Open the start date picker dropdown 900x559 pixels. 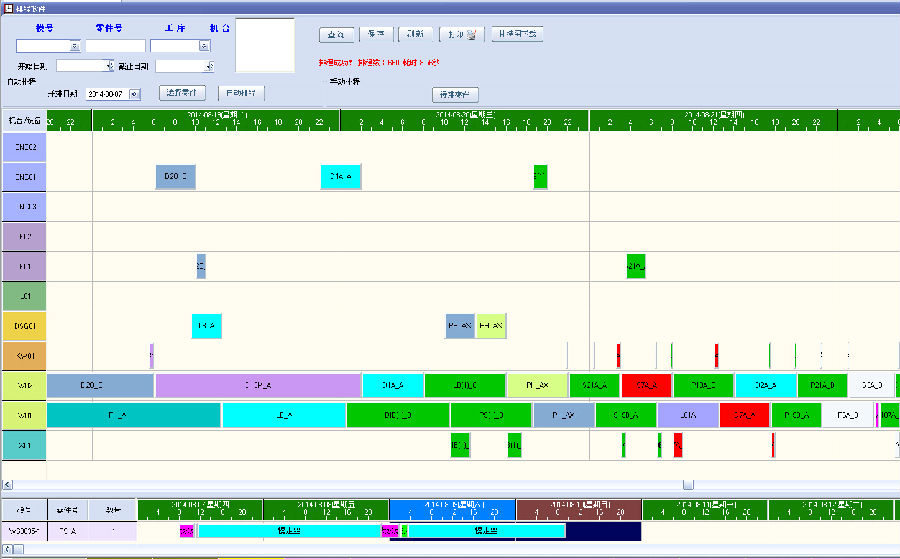109,66
